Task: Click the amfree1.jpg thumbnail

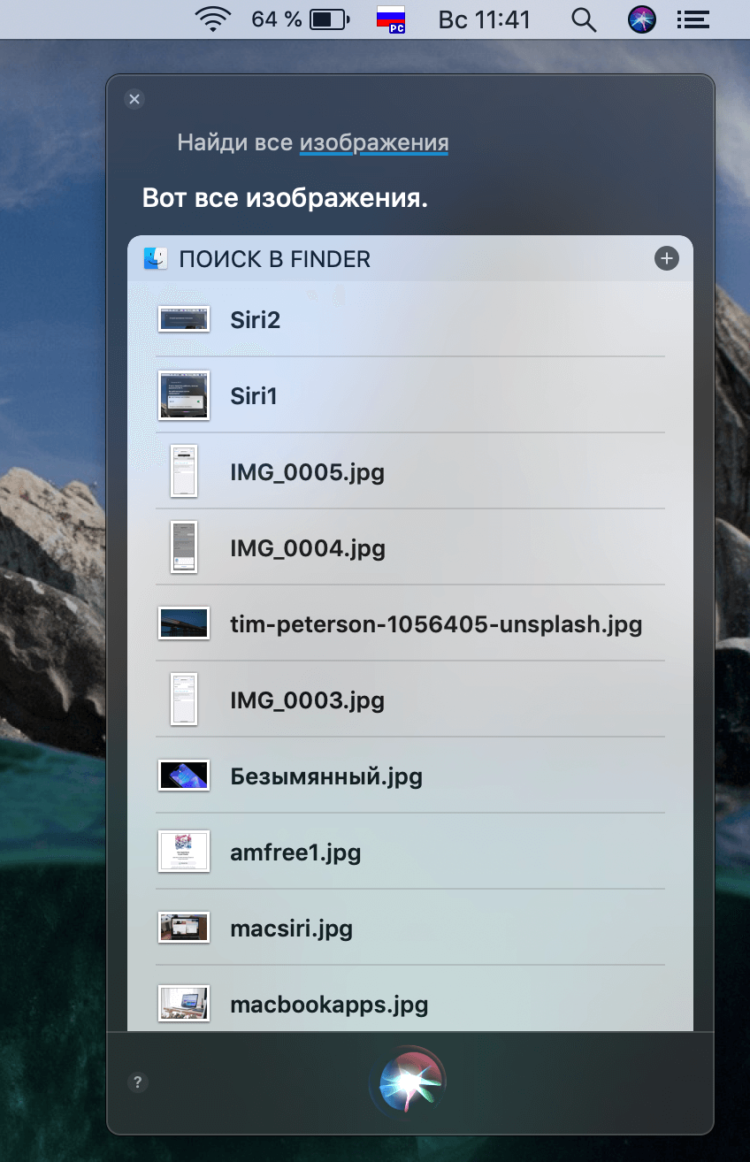Action: [184, 851]
